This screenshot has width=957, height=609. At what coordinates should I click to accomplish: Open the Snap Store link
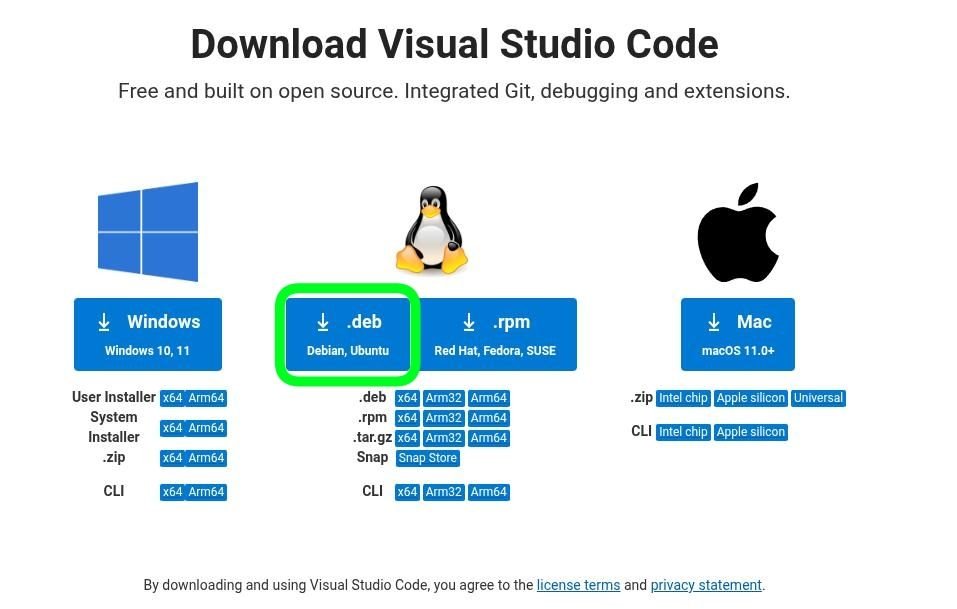[427, 458]
